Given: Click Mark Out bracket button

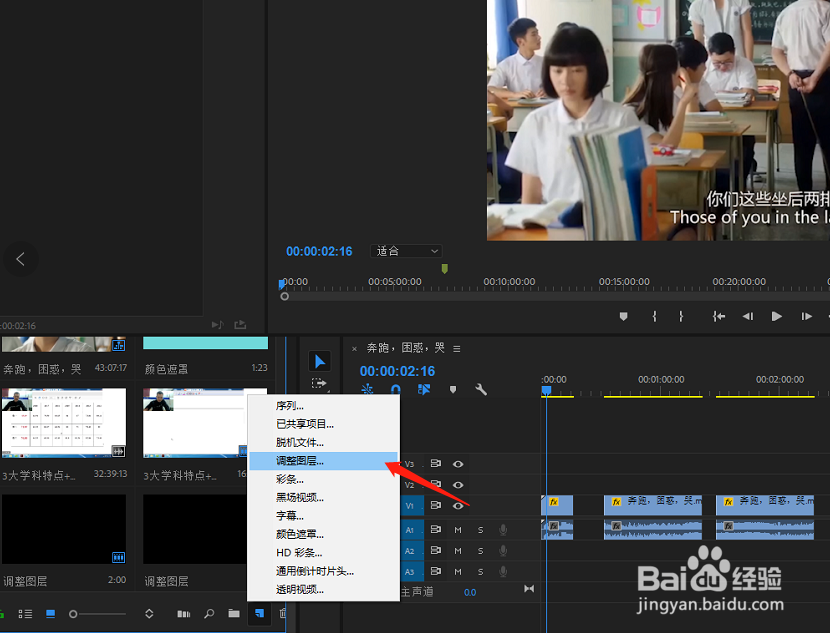Looking at the screenshot, I should [x=681, y=316].
